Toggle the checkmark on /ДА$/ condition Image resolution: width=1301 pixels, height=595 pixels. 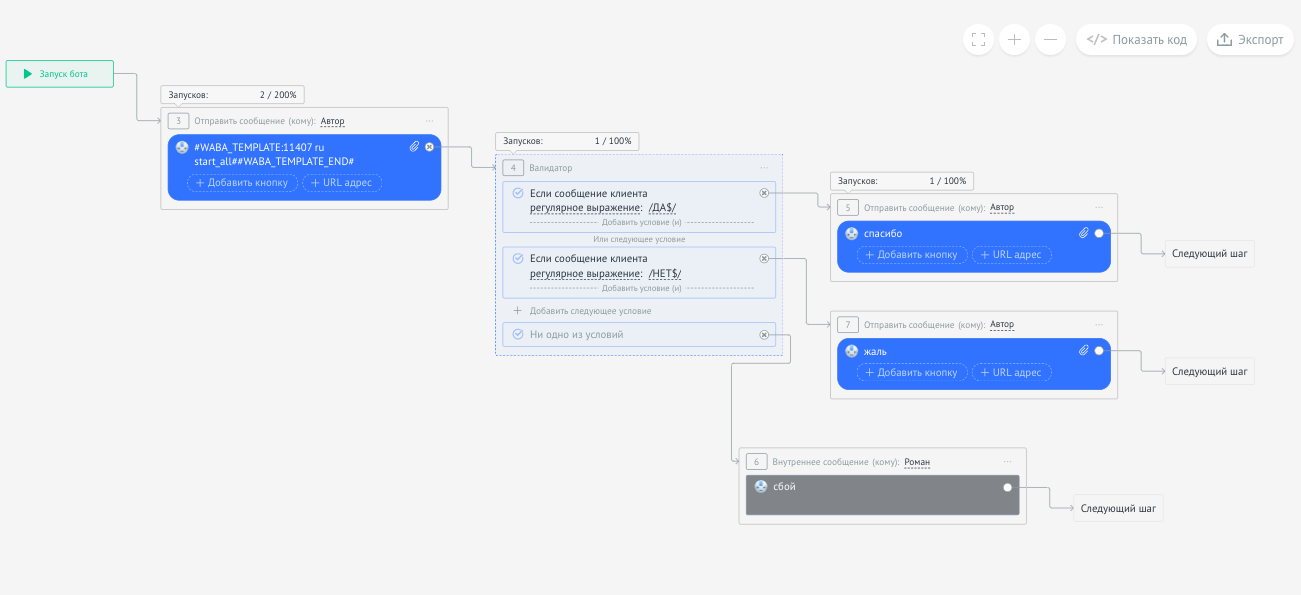(x=517, y=193)
